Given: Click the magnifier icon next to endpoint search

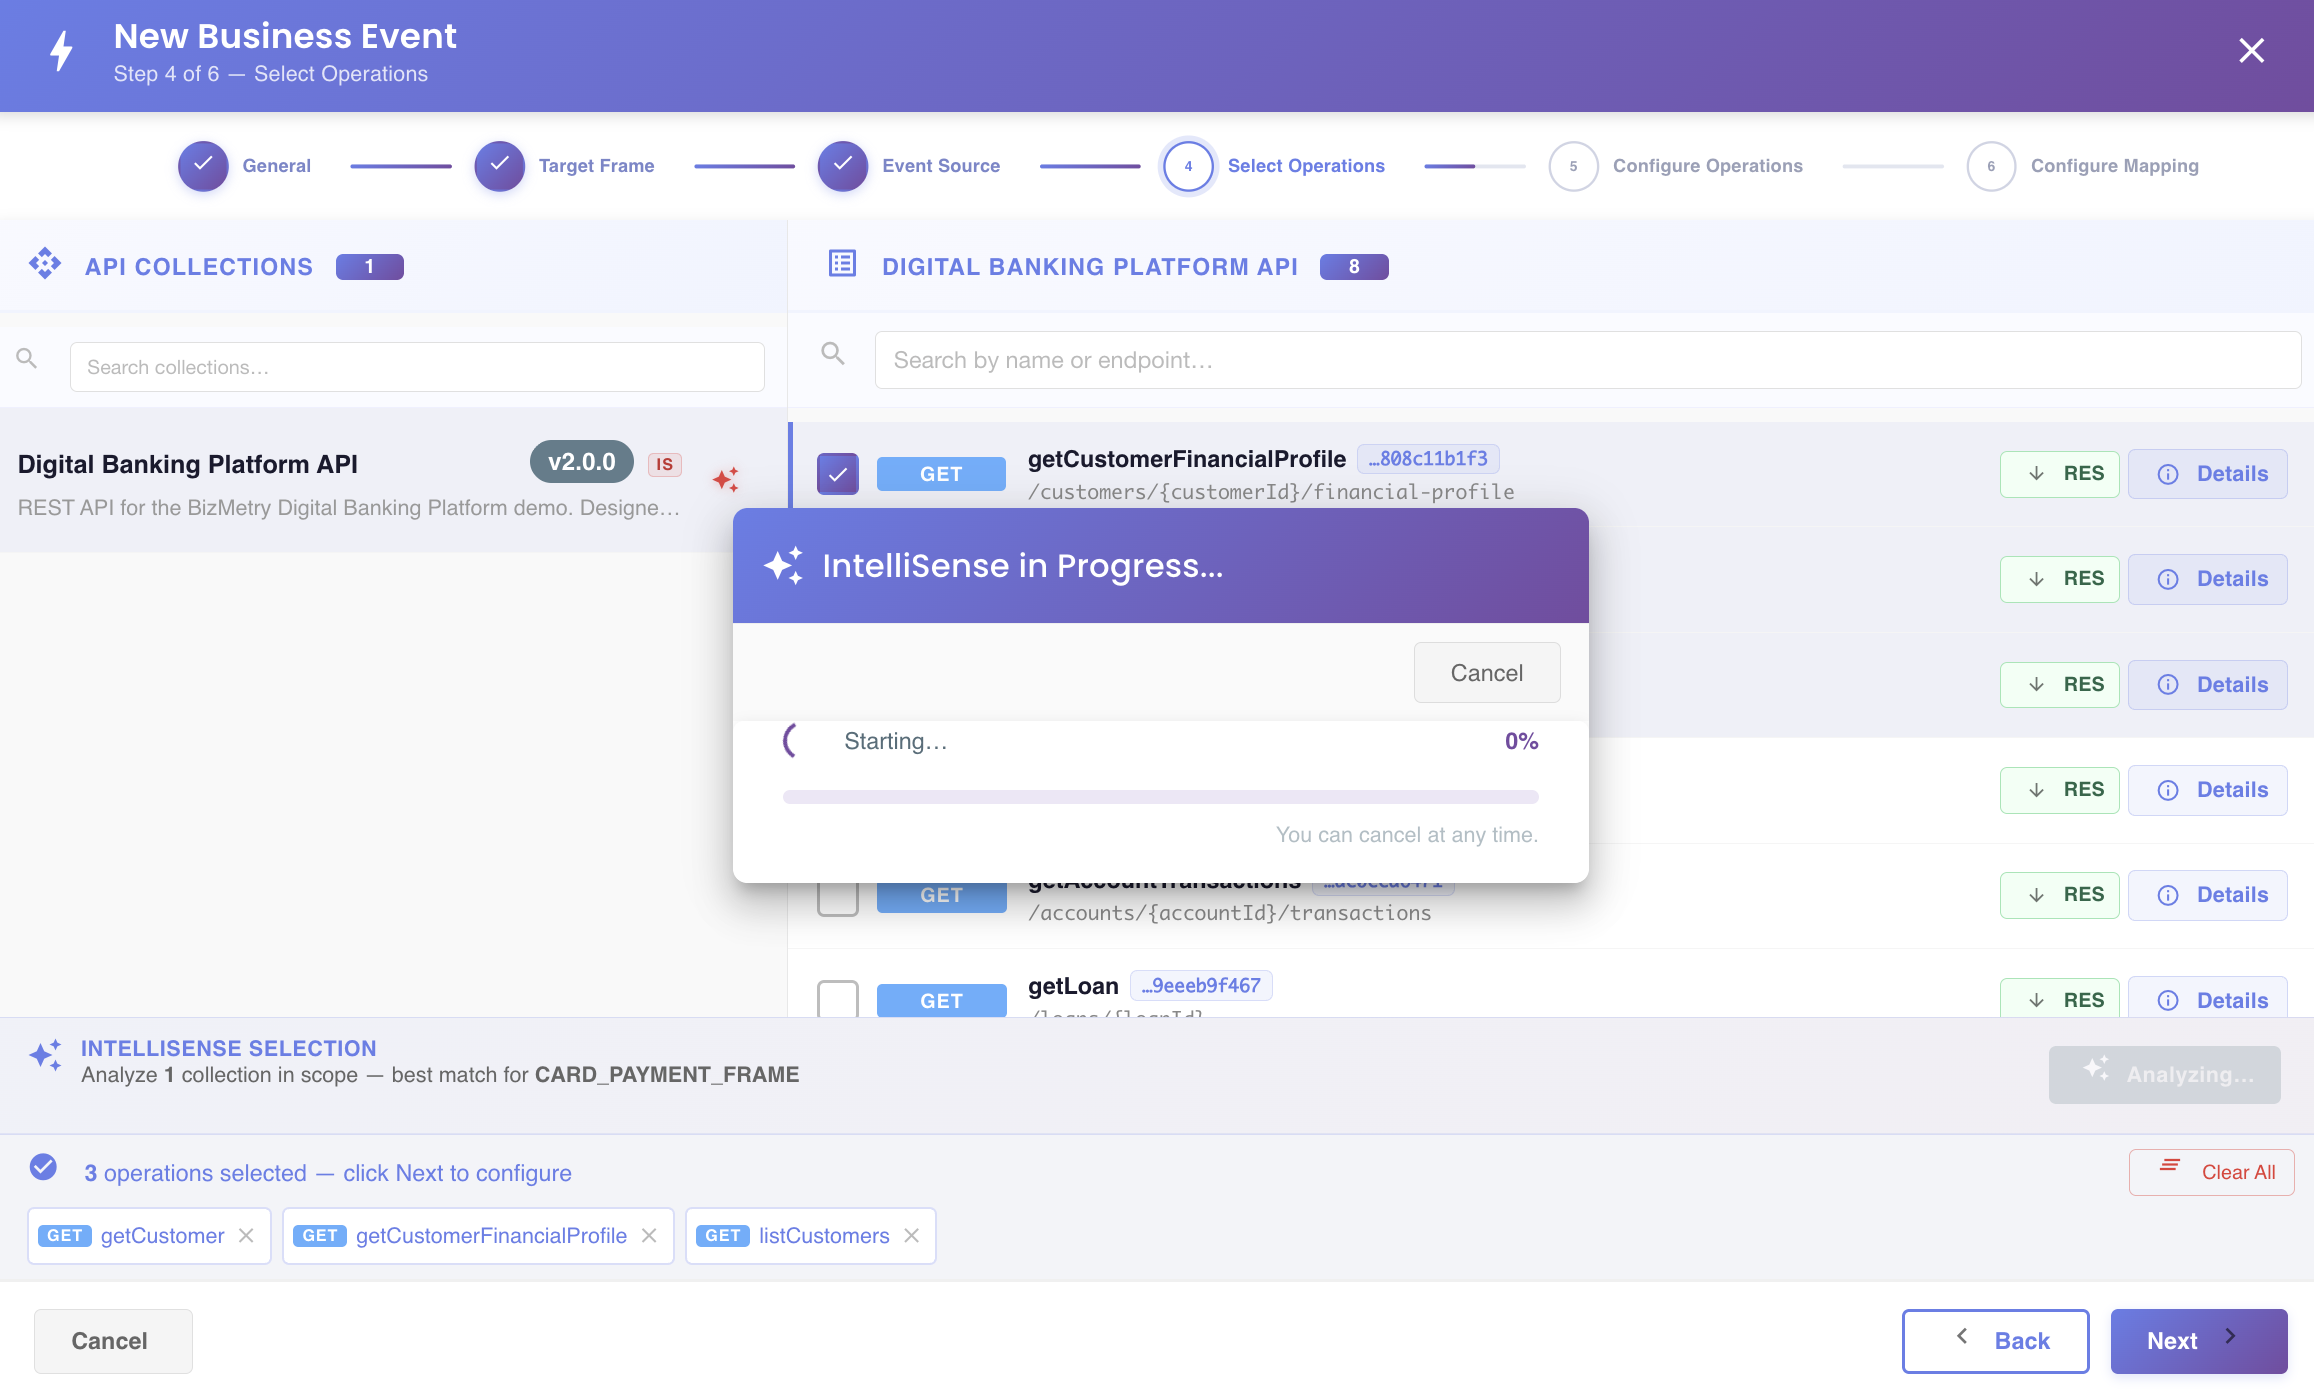Looking at the screenshot, I should 833,354.
